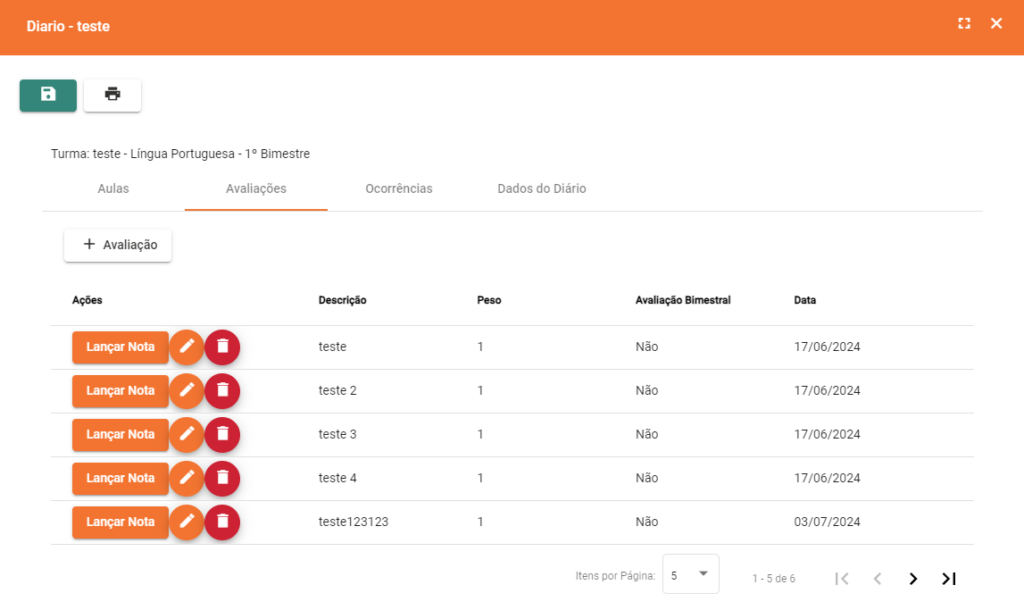This screenshot has width=1024, height=610.
Task: Close the Diario dialog
Action: [996, 24]
